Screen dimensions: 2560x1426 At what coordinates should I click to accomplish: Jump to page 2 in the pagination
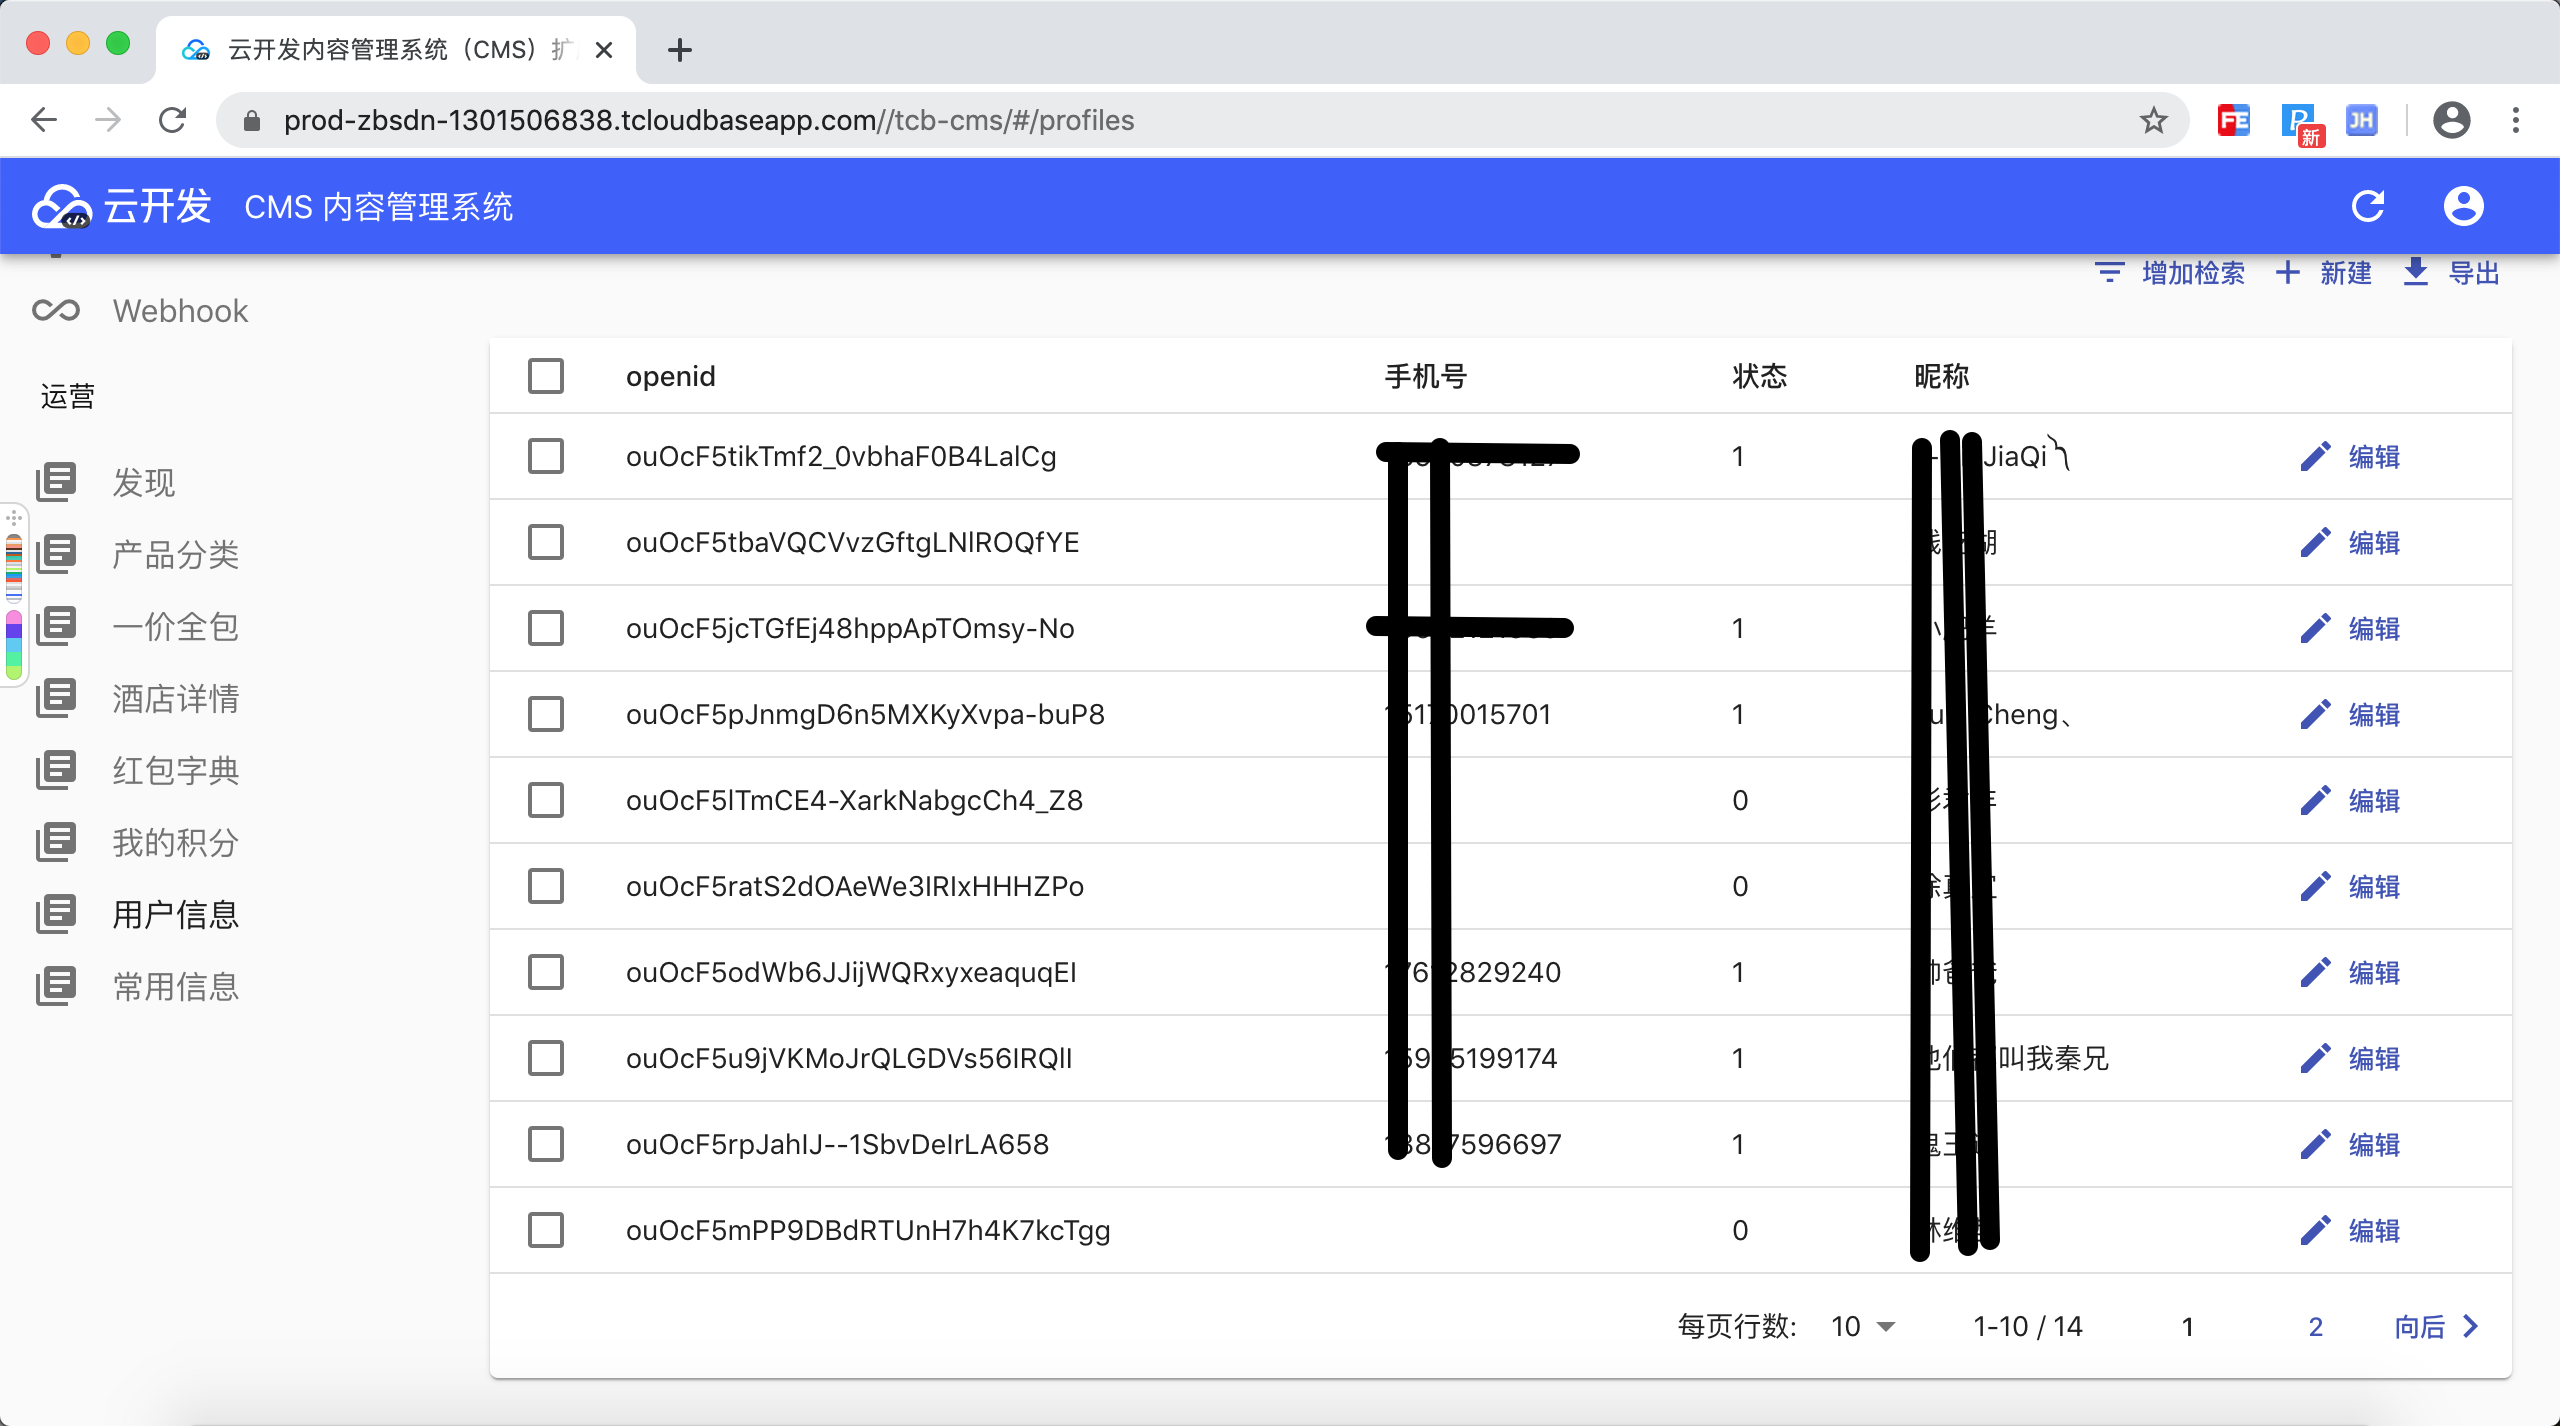[x=2315, y=1327]
